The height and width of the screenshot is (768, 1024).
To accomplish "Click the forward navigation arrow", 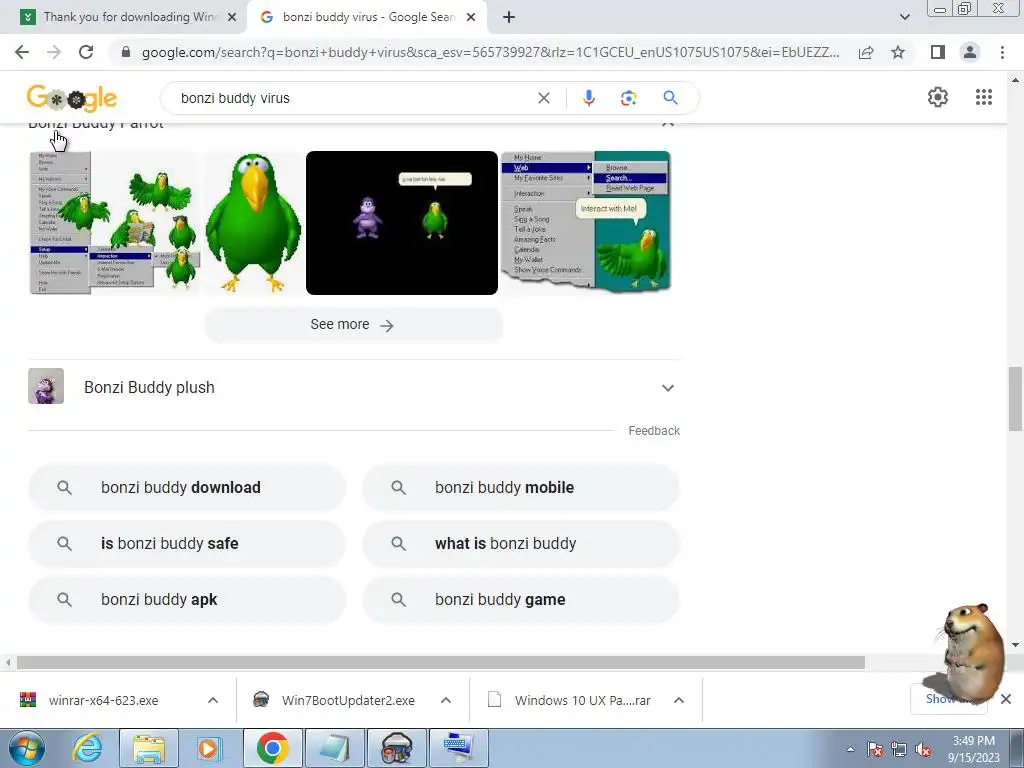I will 54,52.
